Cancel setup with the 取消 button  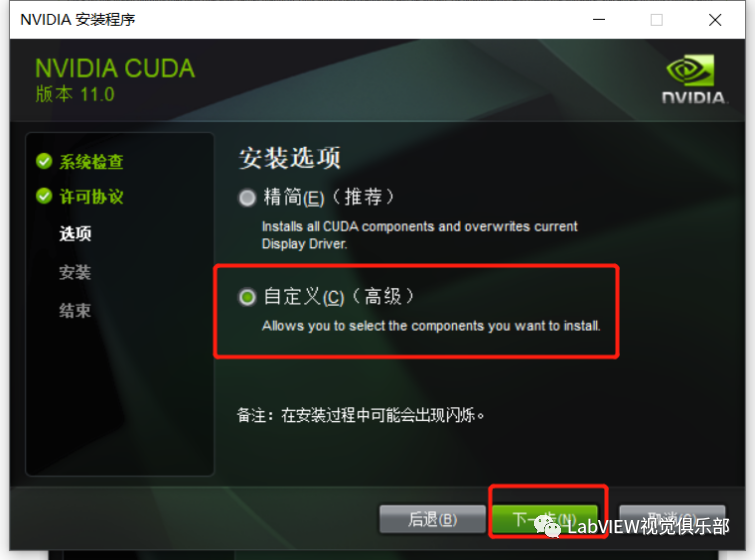coord(672,519)
